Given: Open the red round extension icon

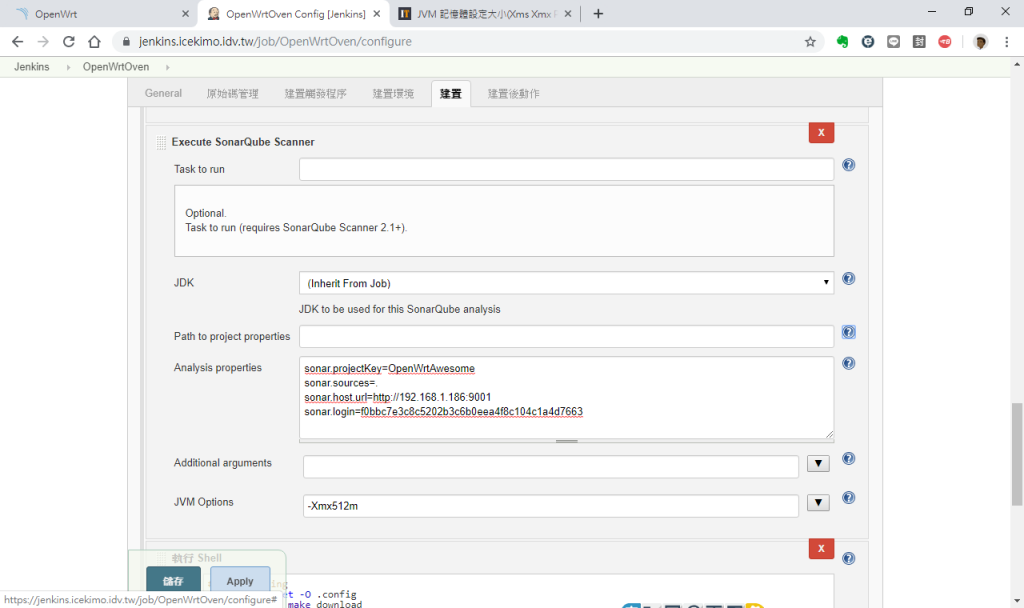Looking at the screenshot, I should pos(944,42).
